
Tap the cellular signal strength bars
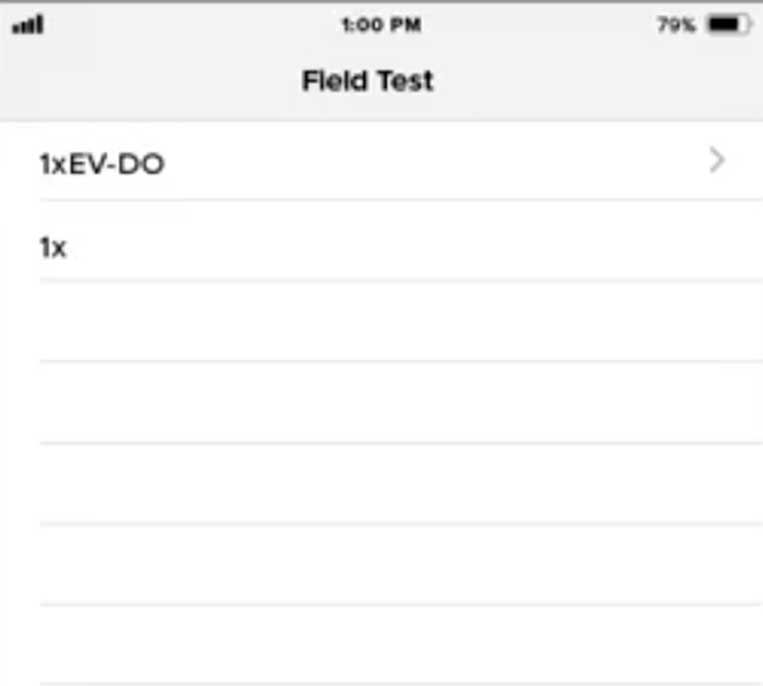(x=28, y=25)
